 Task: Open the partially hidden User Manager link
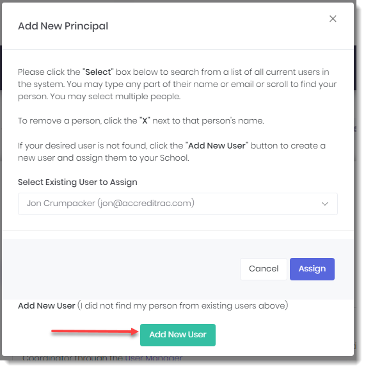[154, 358]
